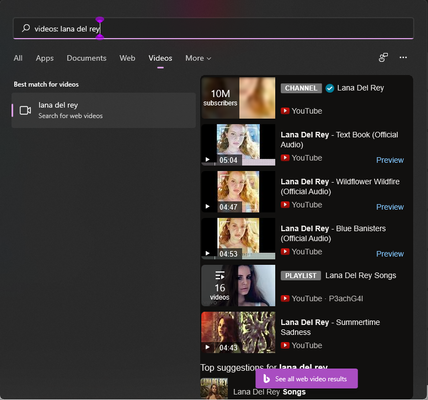Viewport: 428px width, 400px height.
Task: Open the Summertime Sadness video thumbnail
Action: (238, 333)
